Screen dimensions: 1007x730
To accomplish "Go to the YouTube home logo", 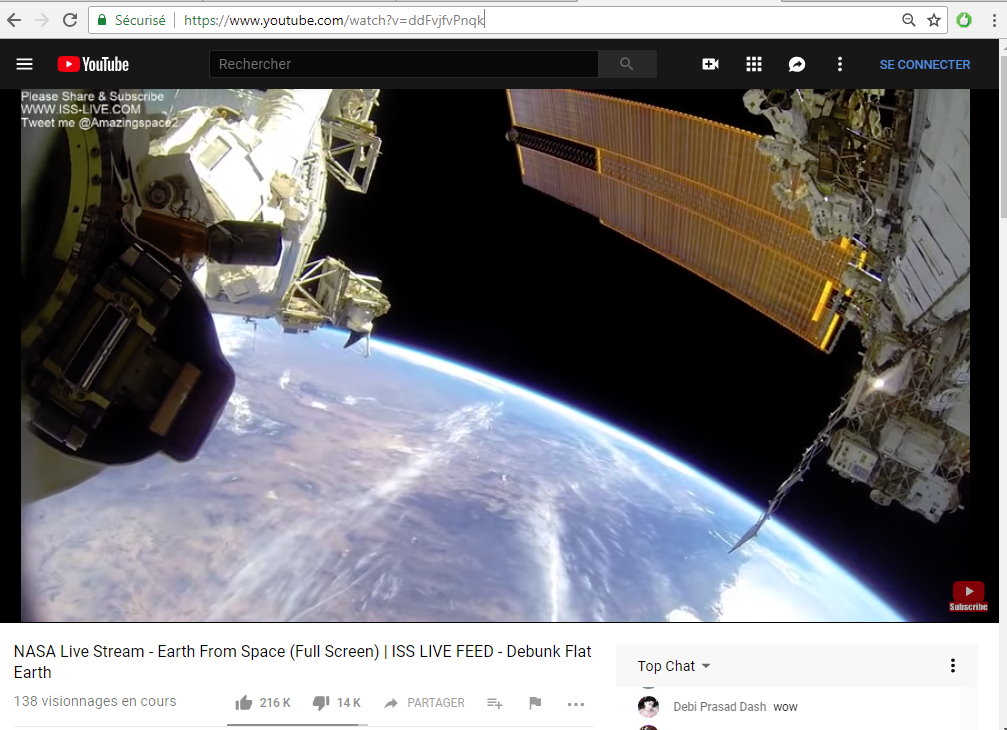I will [x=93, y=64].
